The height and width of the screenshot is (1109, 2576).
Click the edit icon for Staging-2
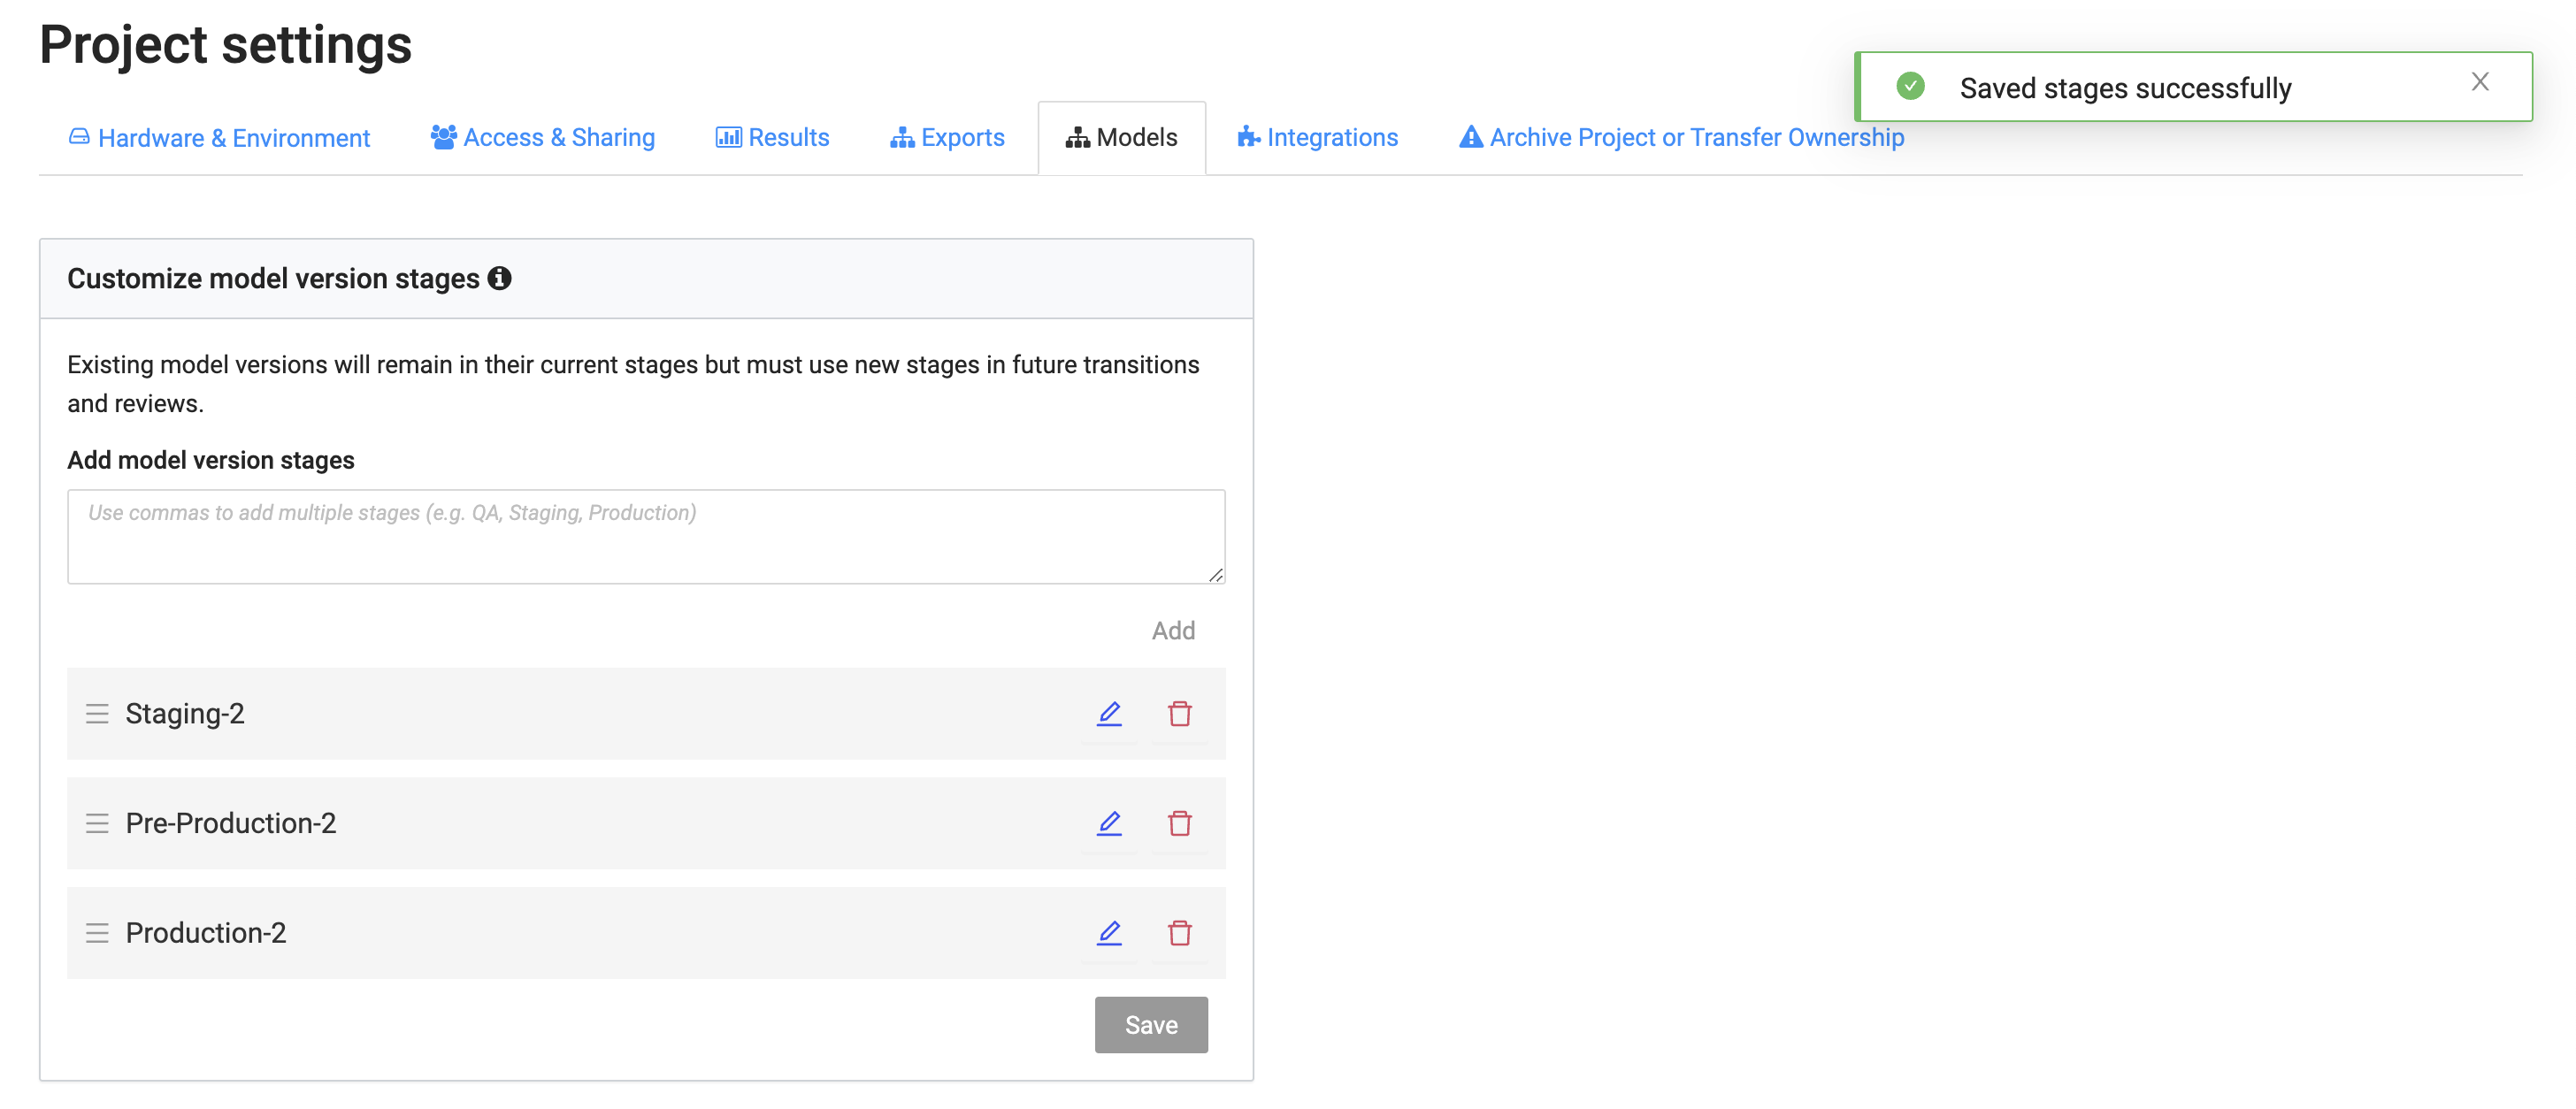point(1109,711)
